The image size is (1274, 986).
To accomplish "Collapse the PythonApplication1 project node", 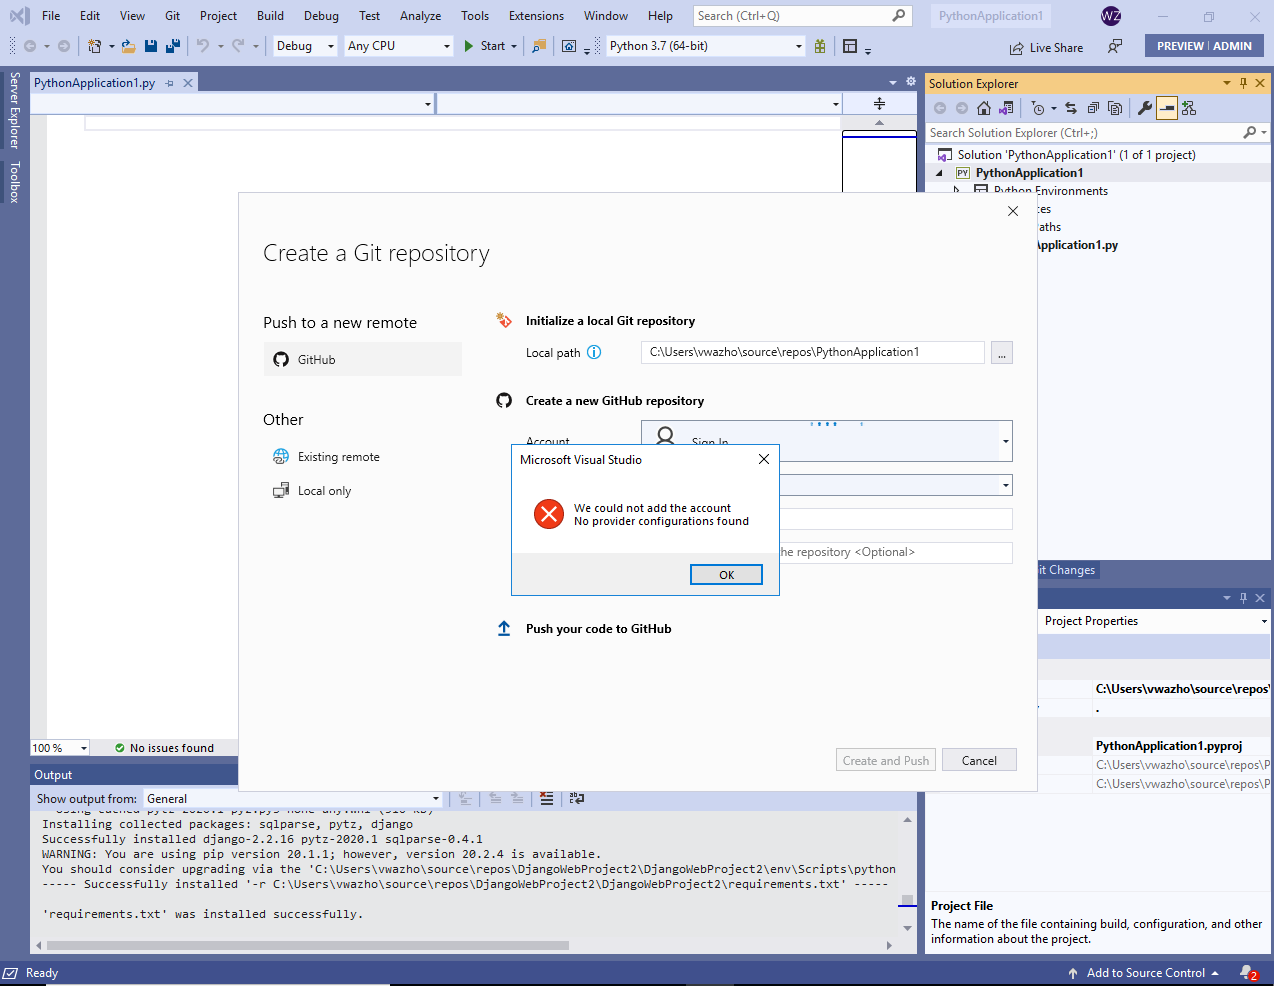I will [x=939, y=173].
